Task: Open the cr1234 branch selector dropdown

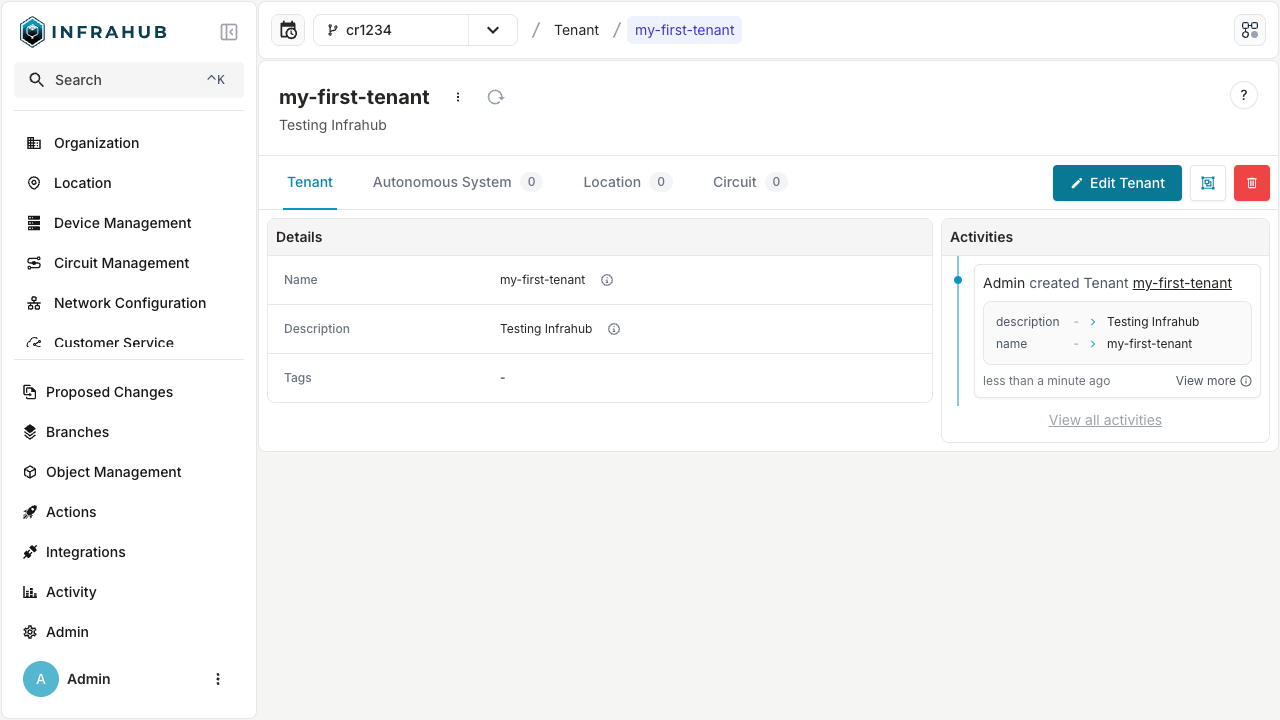Action: pyautogui.click(x=492, y=30)
